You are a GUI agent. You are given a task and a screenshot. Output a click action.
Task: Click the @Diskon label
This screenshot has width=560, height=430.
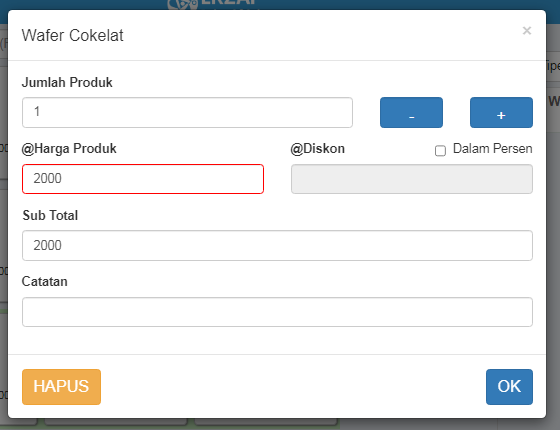pos(318,149)
